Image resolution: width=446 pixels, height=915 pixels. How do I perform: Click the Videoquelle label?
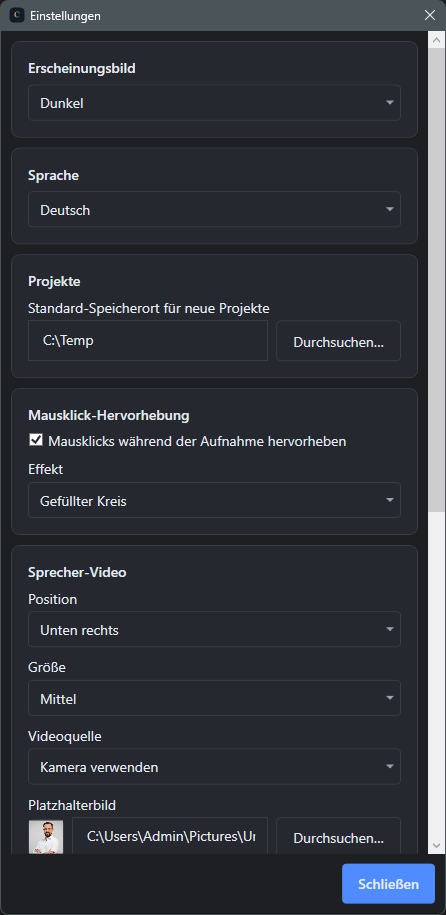[x=65, y=736]
